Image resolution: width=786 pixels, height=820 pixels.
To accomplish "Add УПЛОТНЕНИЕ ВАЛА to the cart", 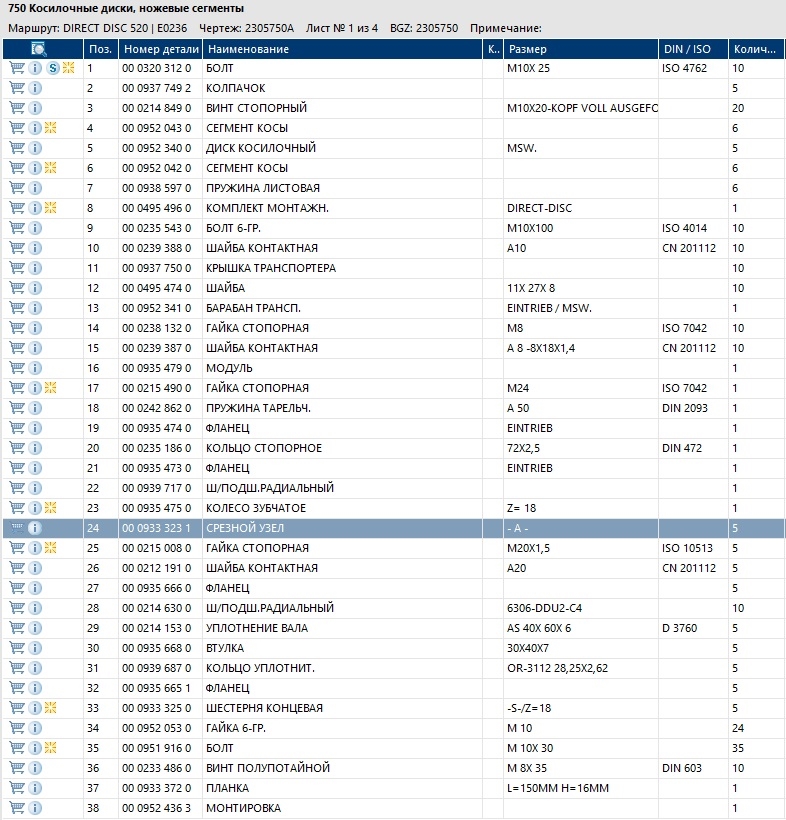I will click(17, 628).
